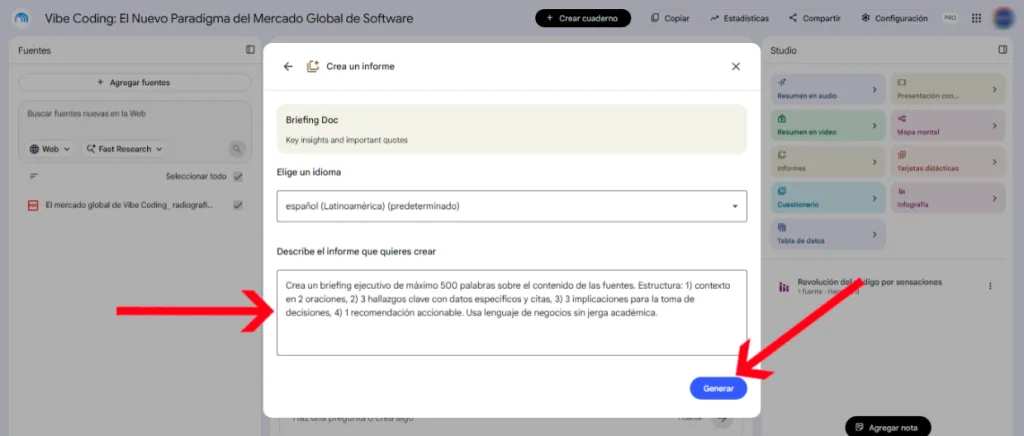Open the language dropdown español (Latinoamérica)
This screenshot has height=436, width=1024.
coord(511,206)
